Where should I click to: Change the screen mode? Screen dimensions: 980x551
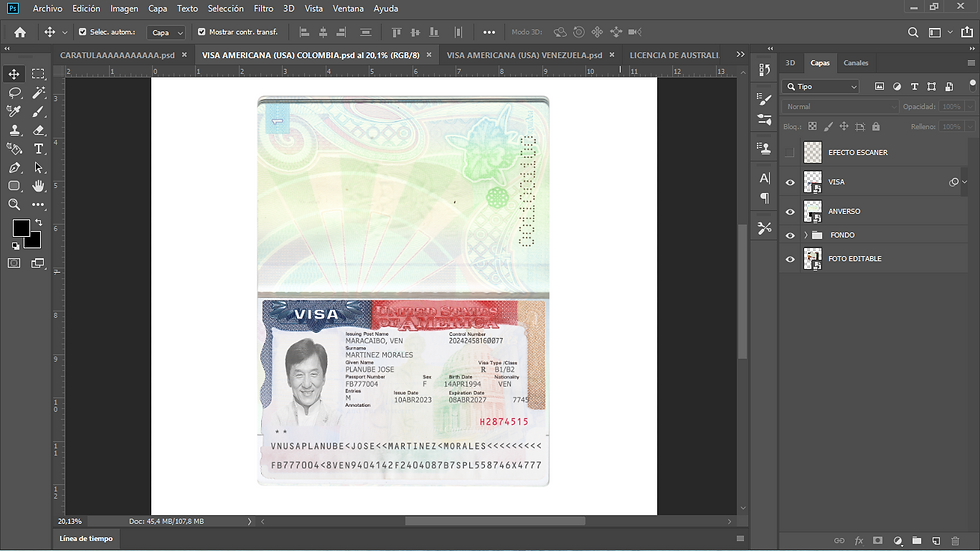pos(38,263)
